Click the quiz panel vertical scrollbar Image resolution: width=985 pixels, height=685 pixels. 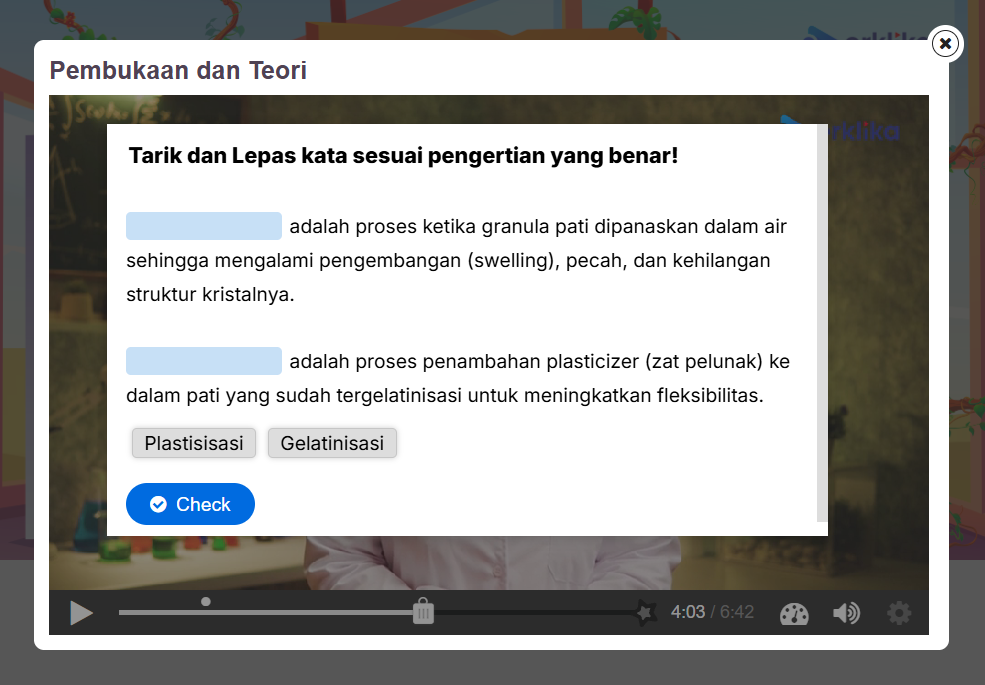tap(822, 323)
